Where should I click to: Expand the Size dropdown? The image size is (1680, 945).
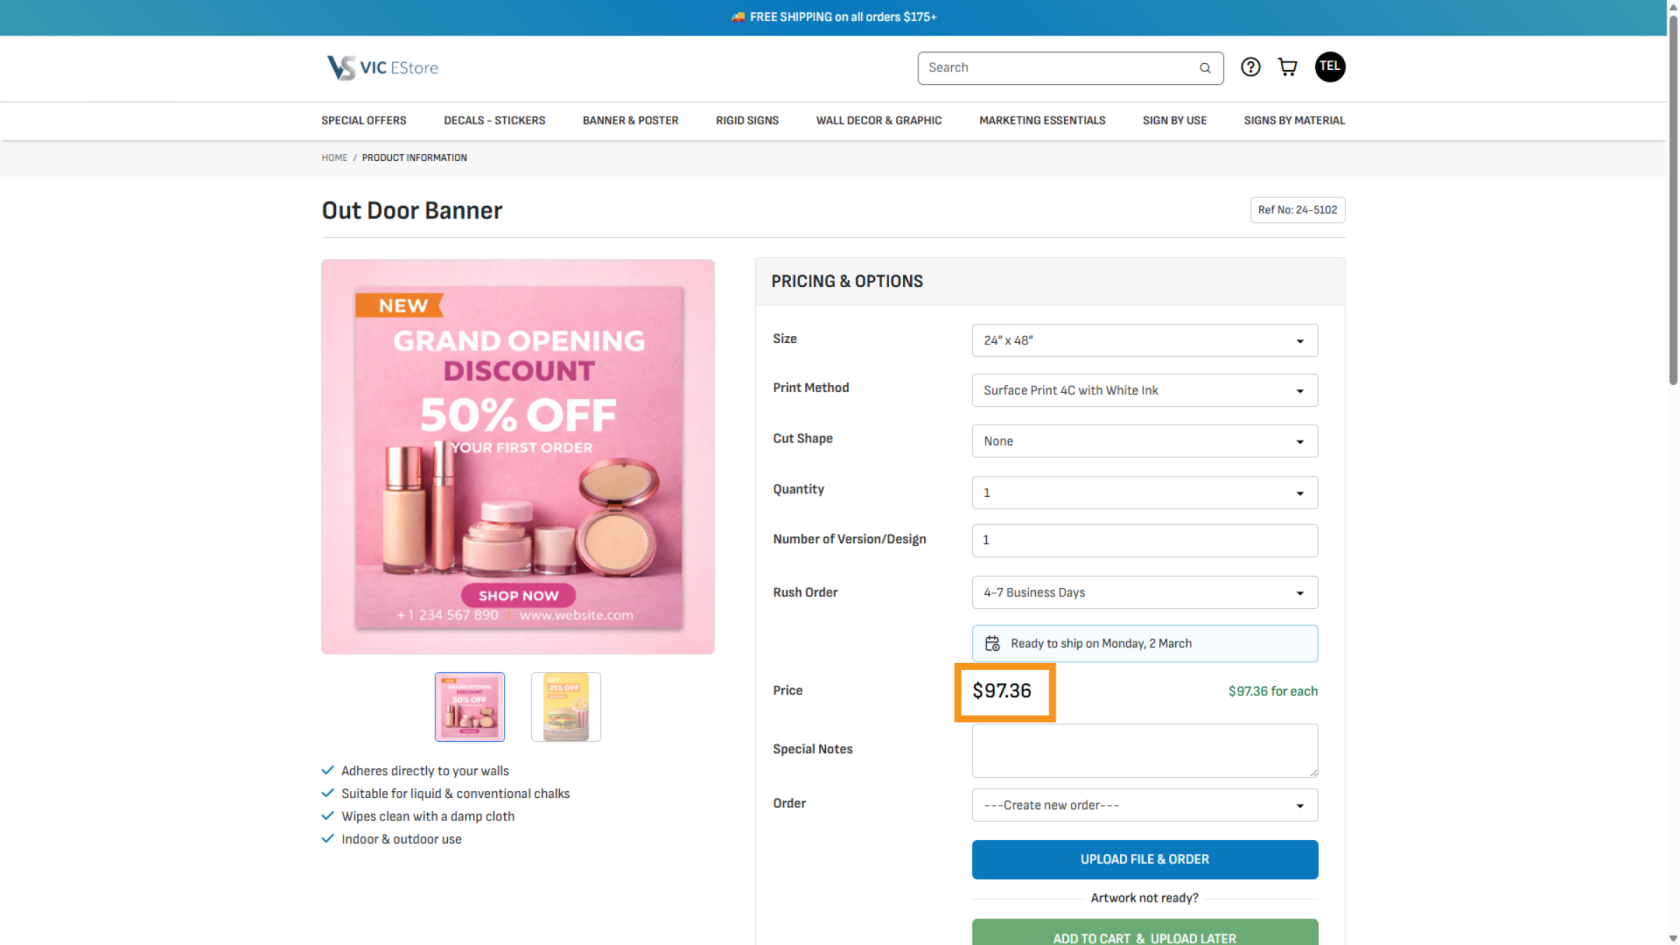tap(1144, 341)
